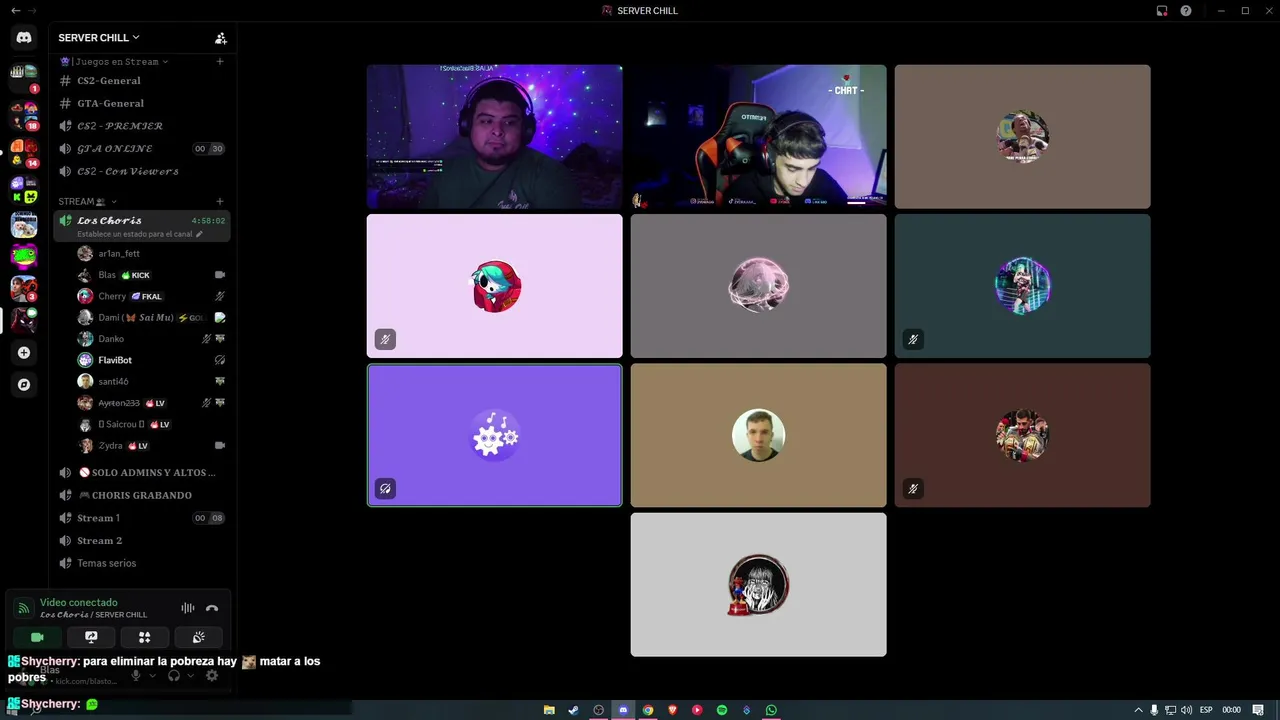Focus the purple FlaviBot gear avatar tile
Screen dimensions: 1280x720
(x=494, y=435)
